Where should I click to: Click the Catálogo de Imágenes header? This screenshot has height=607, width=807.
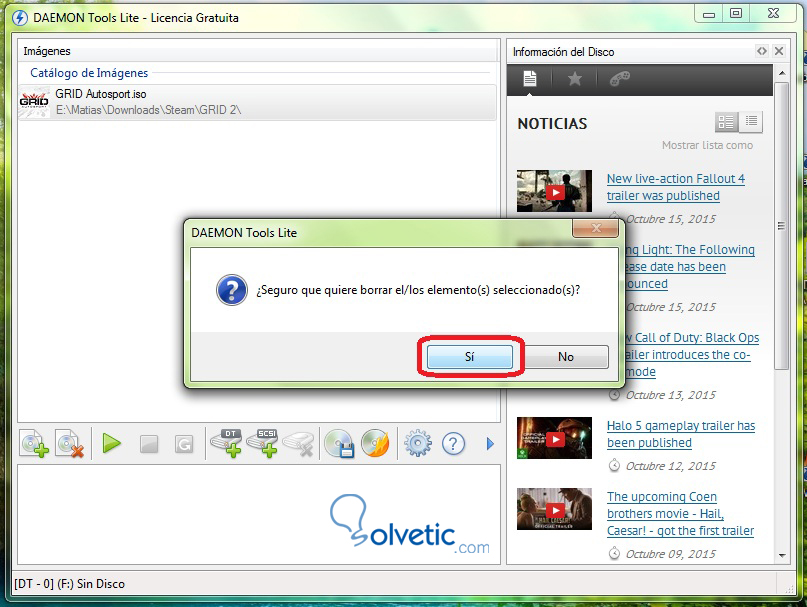click(x=89, y=73)
